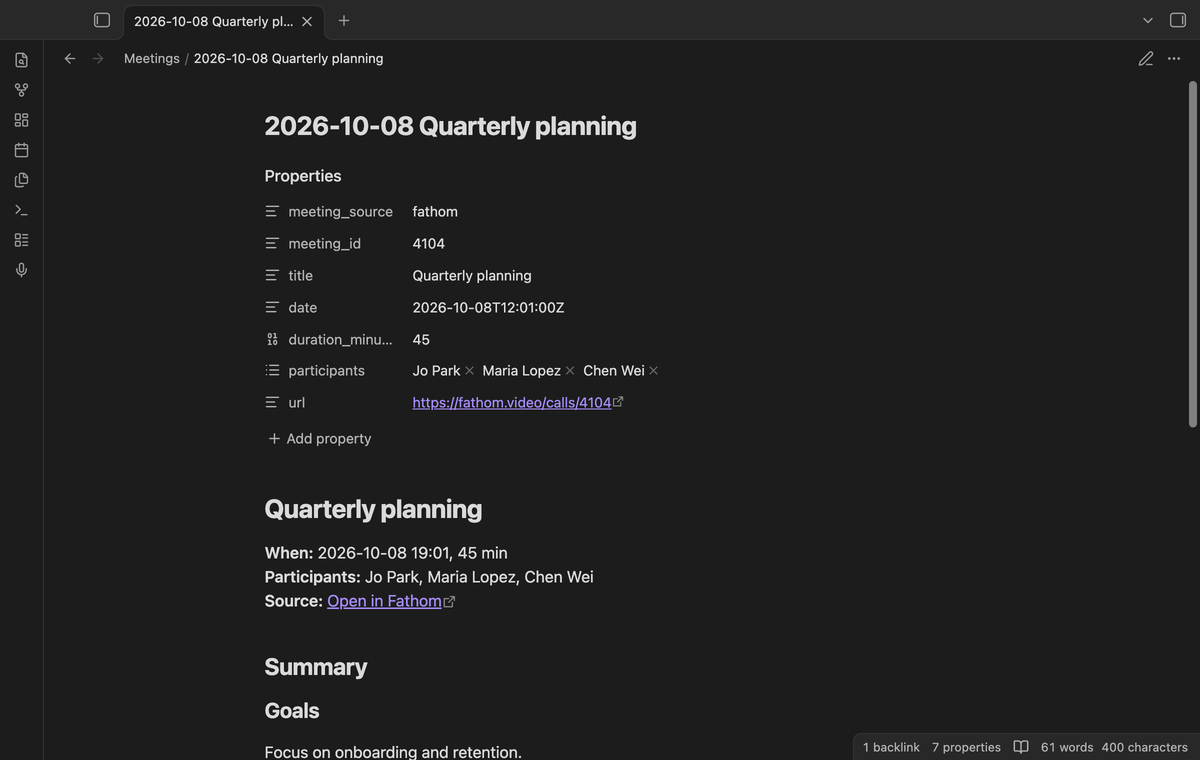Remove Chen Wei from participants

point(653,371)
